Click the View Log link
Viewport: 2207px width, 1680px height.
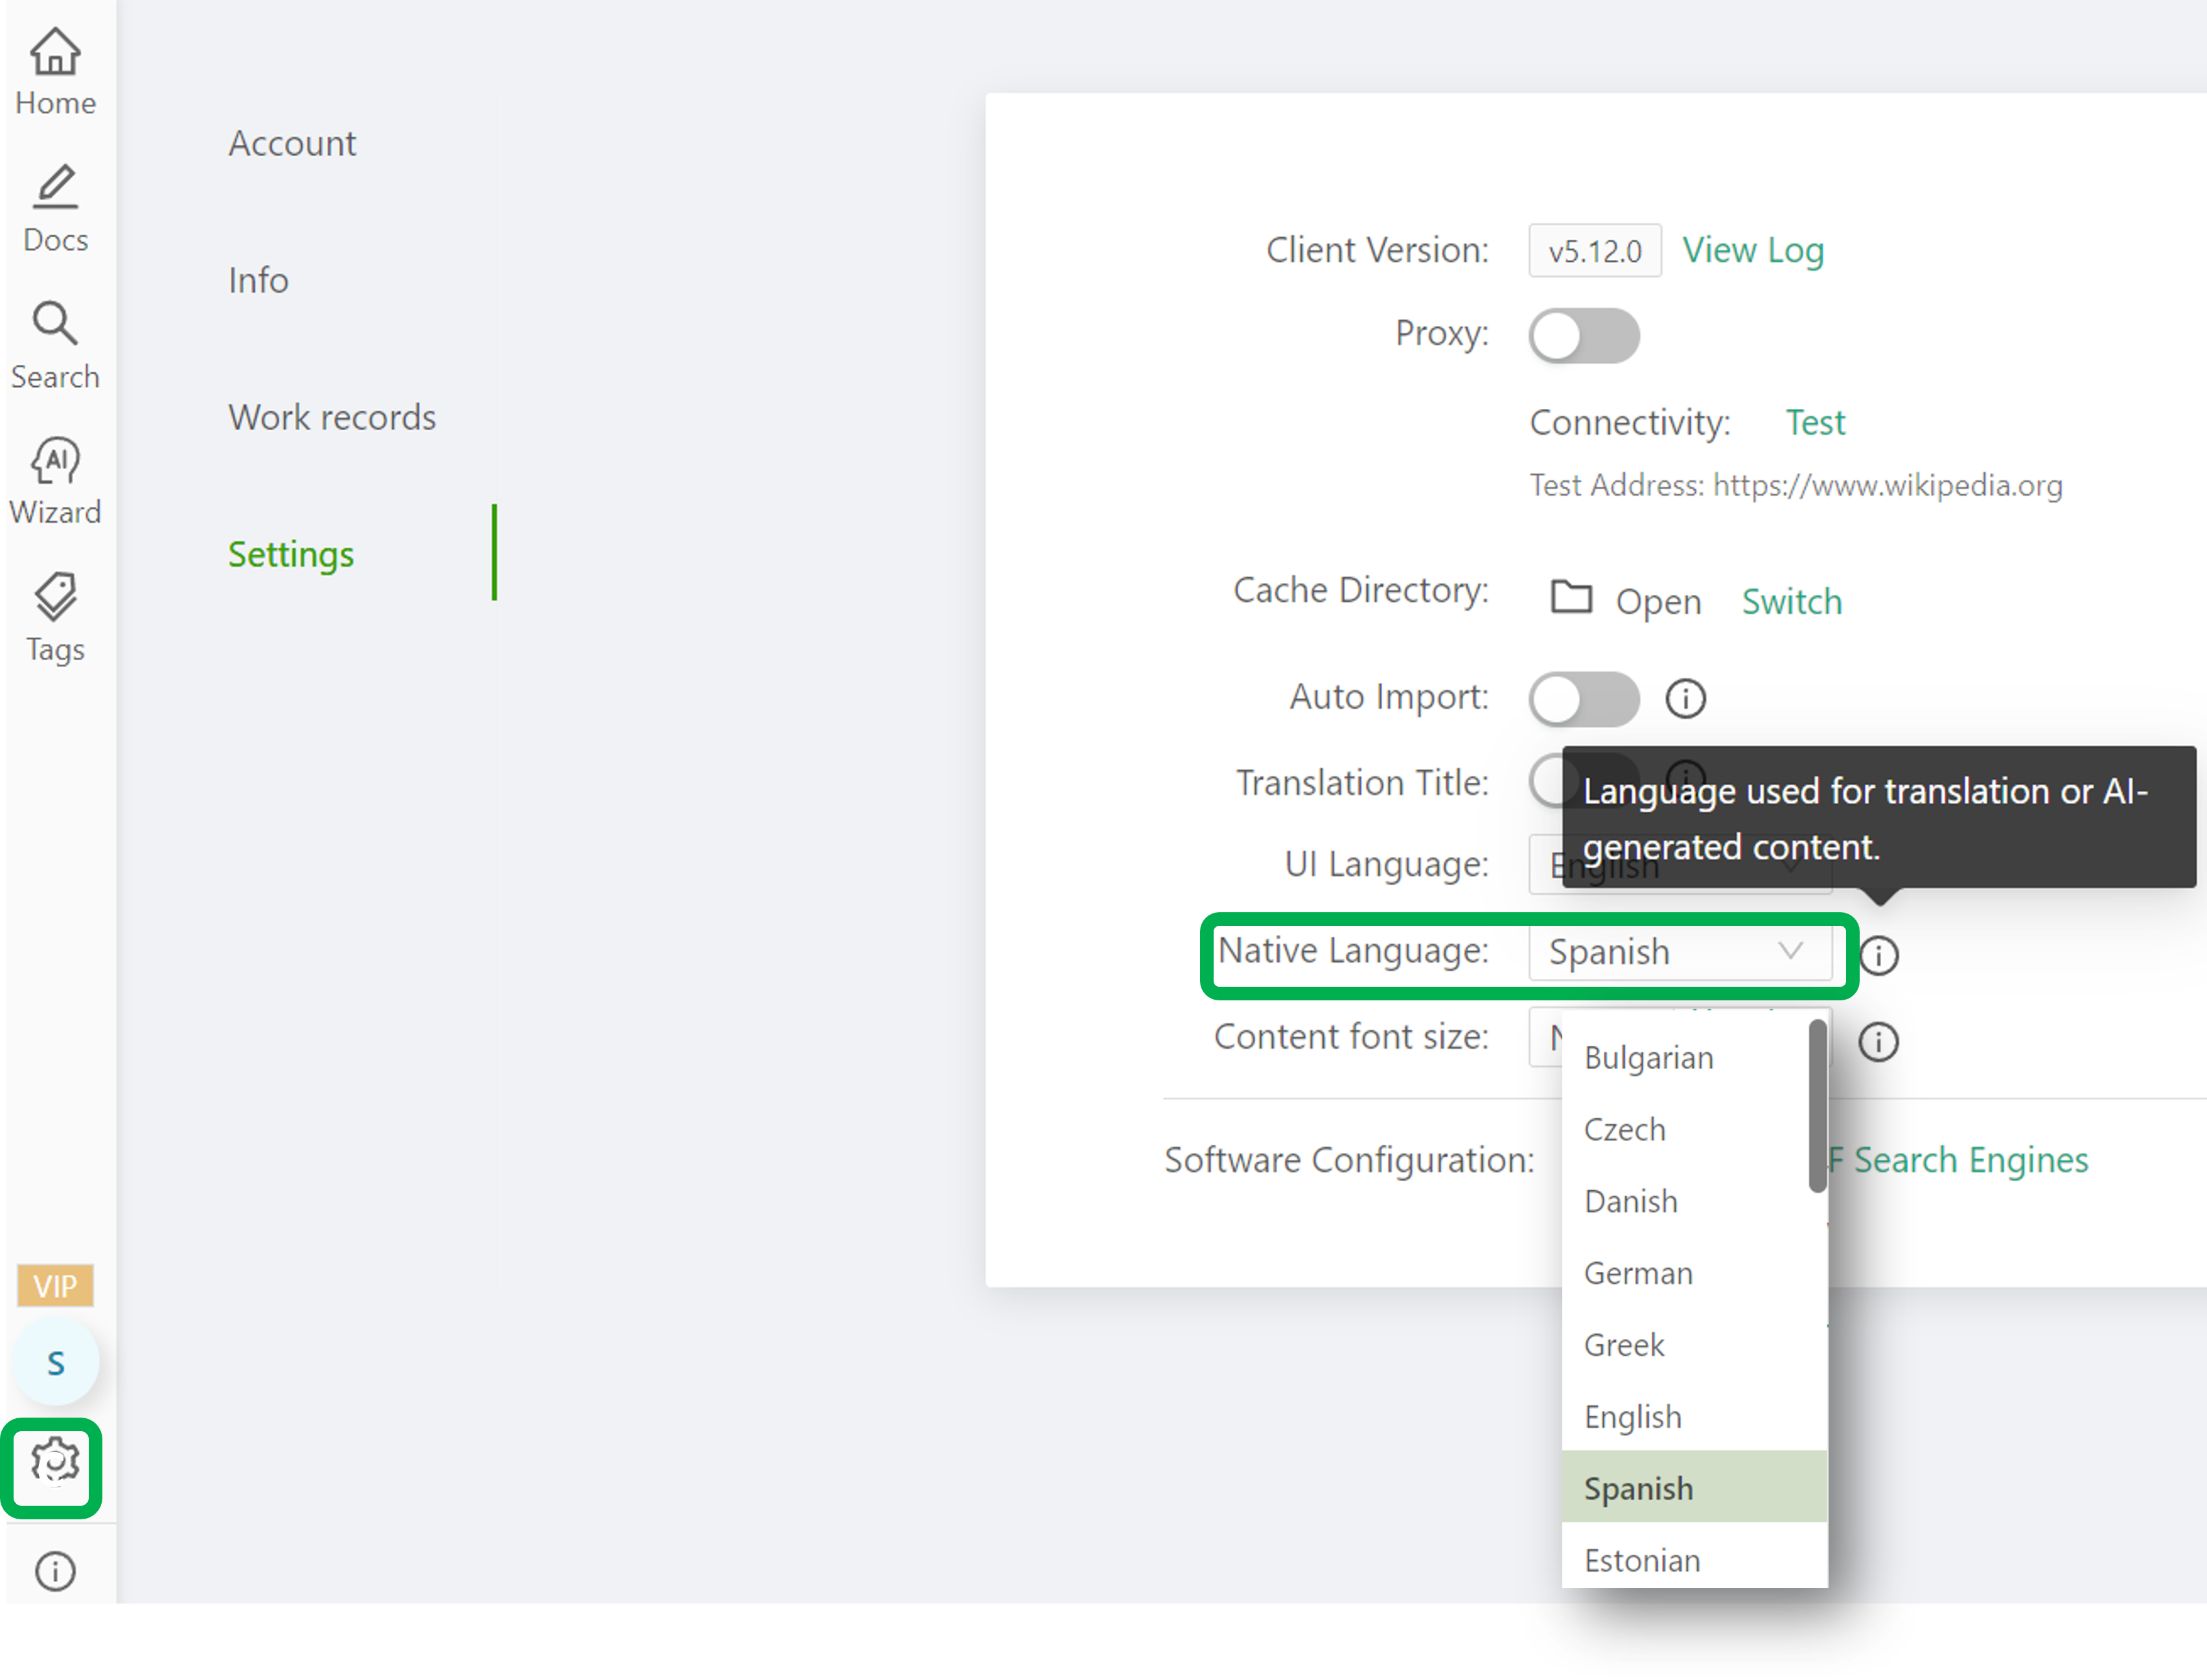click(x=1753, y=250)
